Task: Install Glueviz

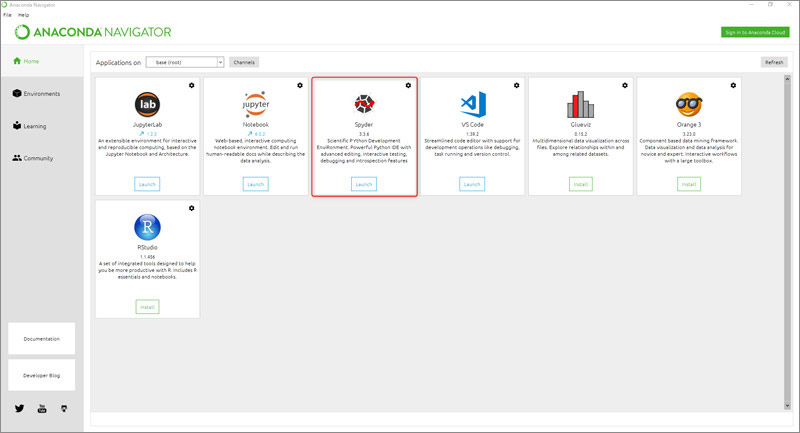Action: tap(581, 184)
